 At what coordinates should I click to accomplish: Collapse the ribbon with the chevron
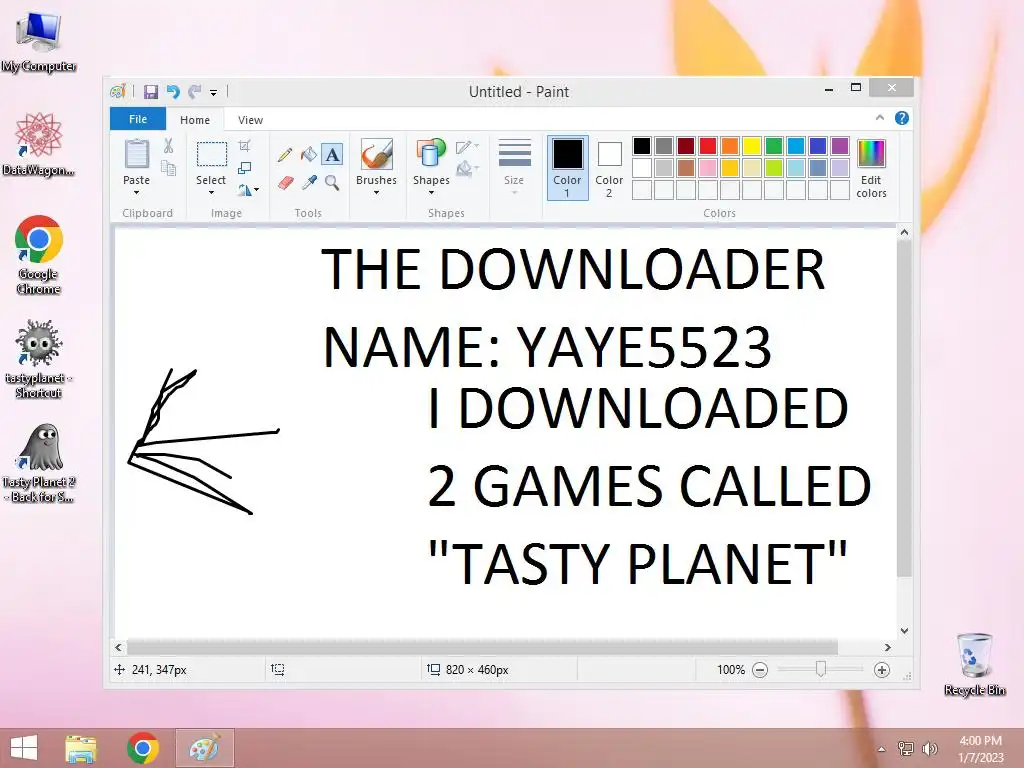[880, 118]
